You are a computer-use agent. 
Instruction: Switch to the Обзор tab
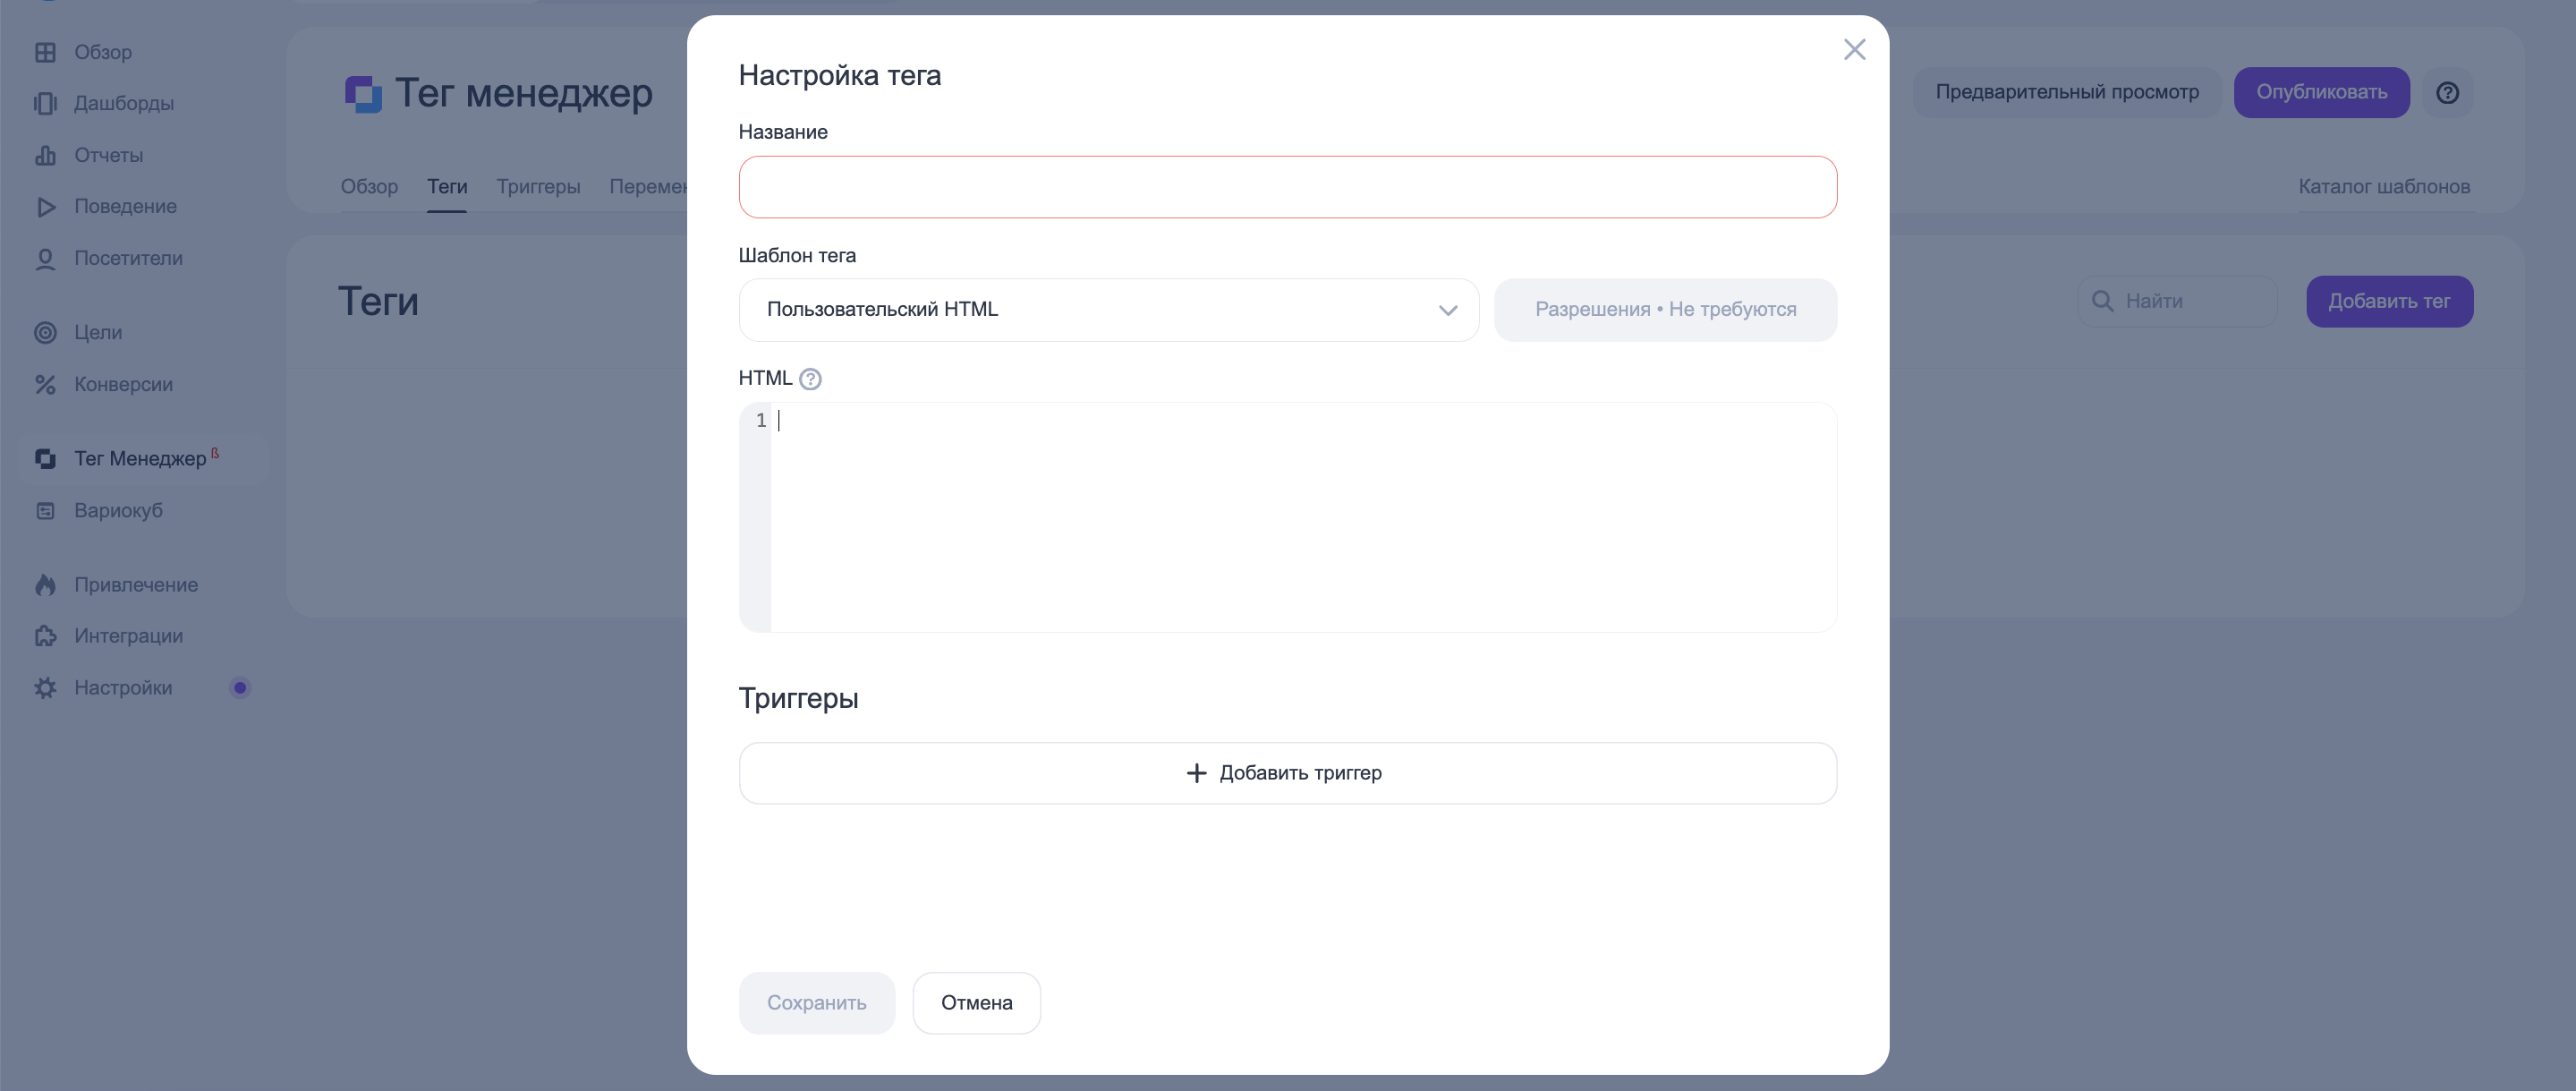(369, 187)
